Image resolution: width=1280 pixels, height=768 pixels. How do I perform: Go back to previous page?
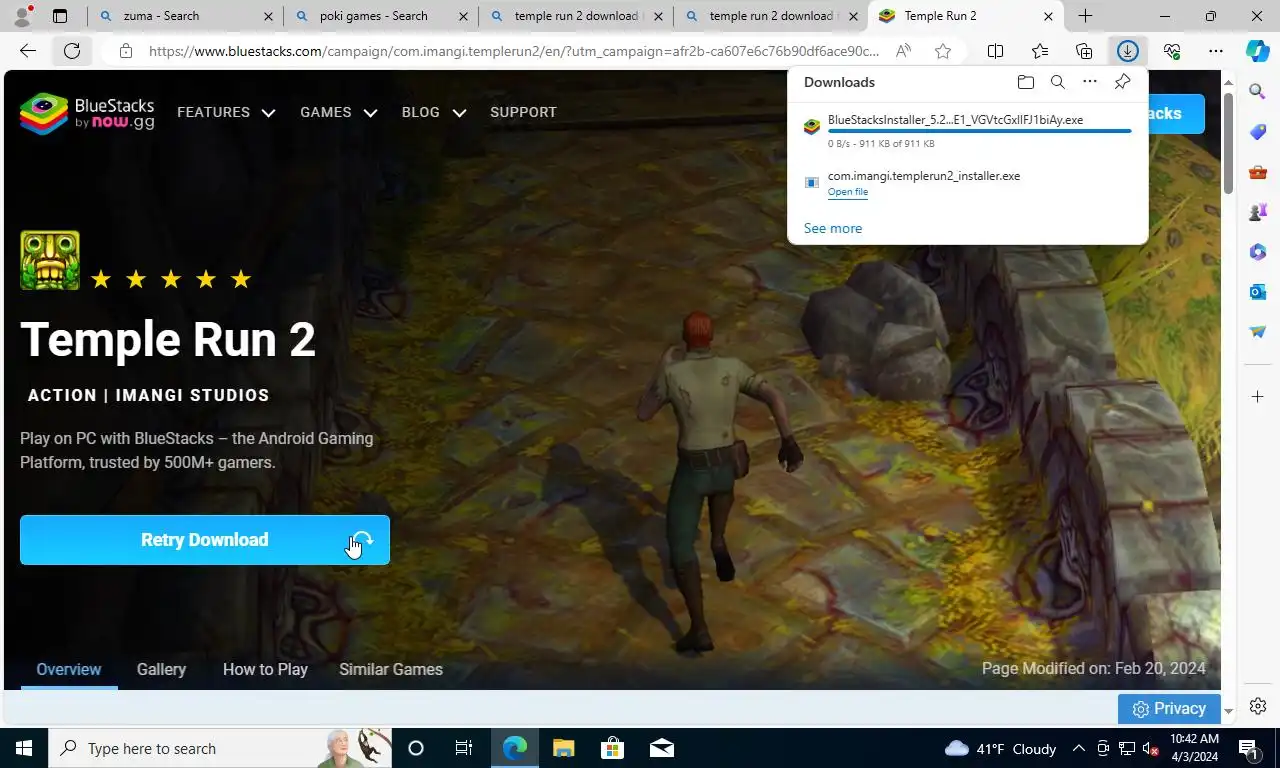click(x=28, y=51)
